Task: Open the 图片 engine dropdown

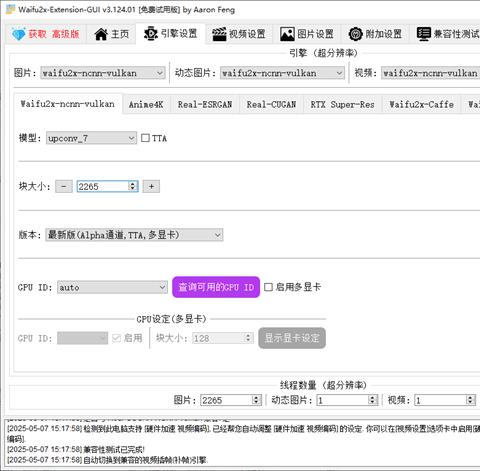Action: click(x=103, y=73)
